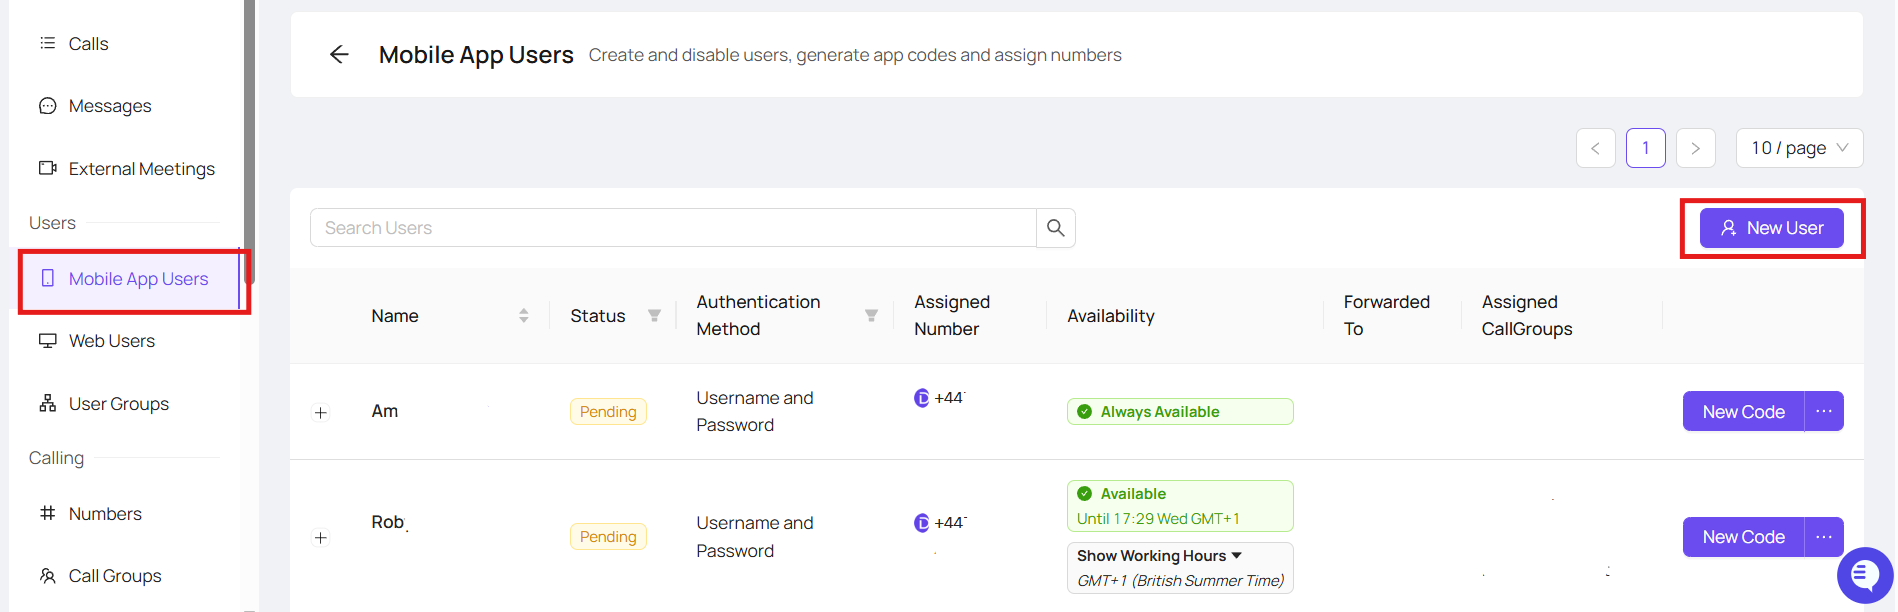The width and height of the screenshot is (1898, 612).
Task: Go to previous page of users
Action: pyautogui.click(x=1596, y=148)
